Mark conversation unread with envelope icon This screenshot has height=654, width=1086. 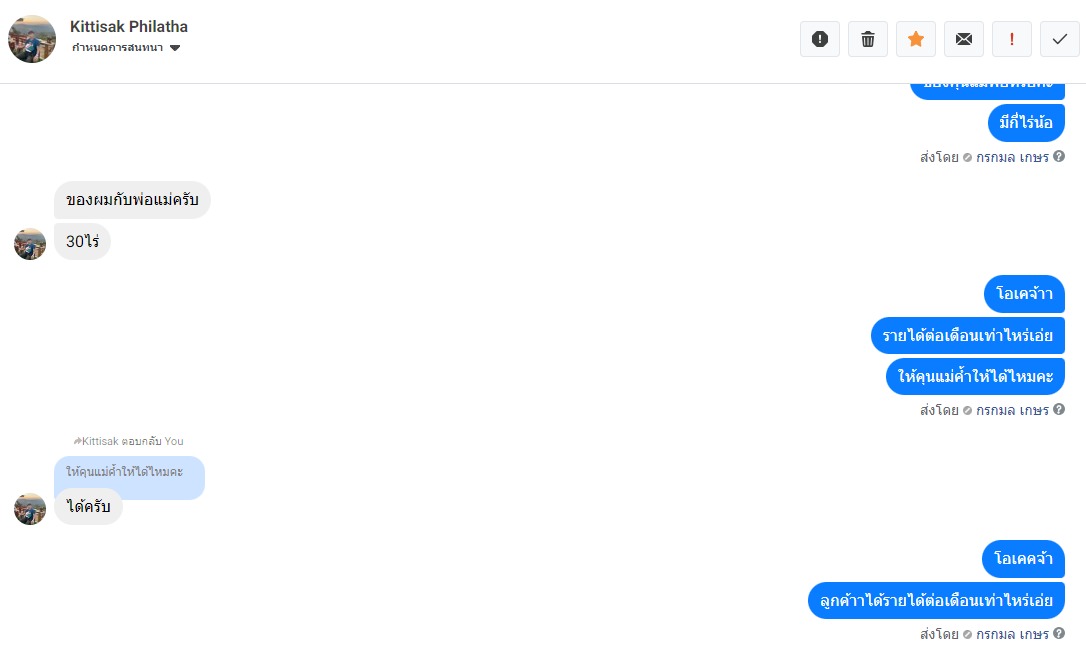click(964, 39)
